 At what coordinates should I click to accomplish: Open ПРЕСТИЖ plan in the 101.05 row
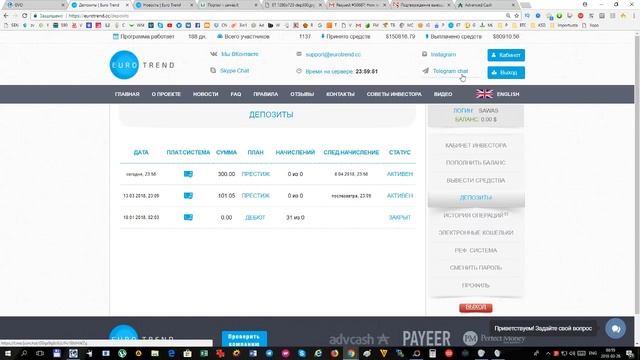pyautogui.click(x=256, y=196)
